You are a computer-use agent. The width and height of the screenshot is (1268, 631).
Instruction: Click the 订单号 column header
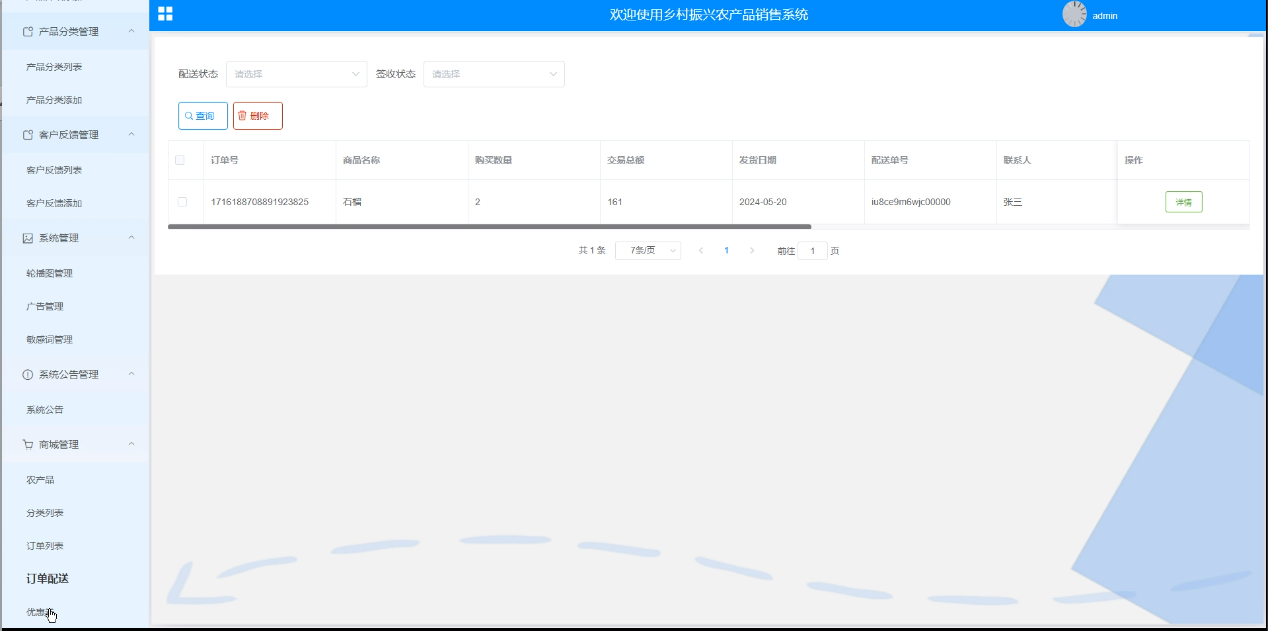tap(224, 160)
